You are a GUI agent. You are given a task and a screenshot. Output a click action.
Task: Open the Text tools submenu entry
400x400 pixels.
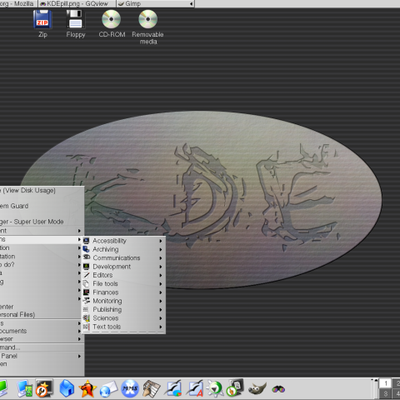[124, 327]
